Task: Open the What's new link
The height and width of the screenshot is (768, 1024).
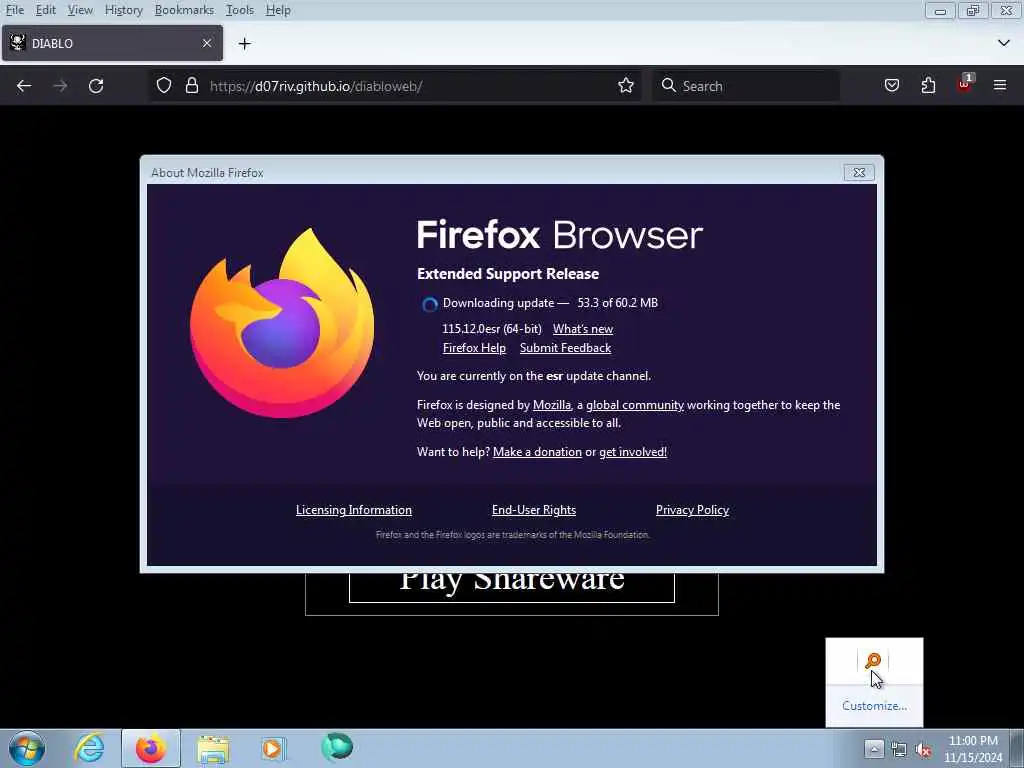Action: pyautogui.click(x=583, y=328)
